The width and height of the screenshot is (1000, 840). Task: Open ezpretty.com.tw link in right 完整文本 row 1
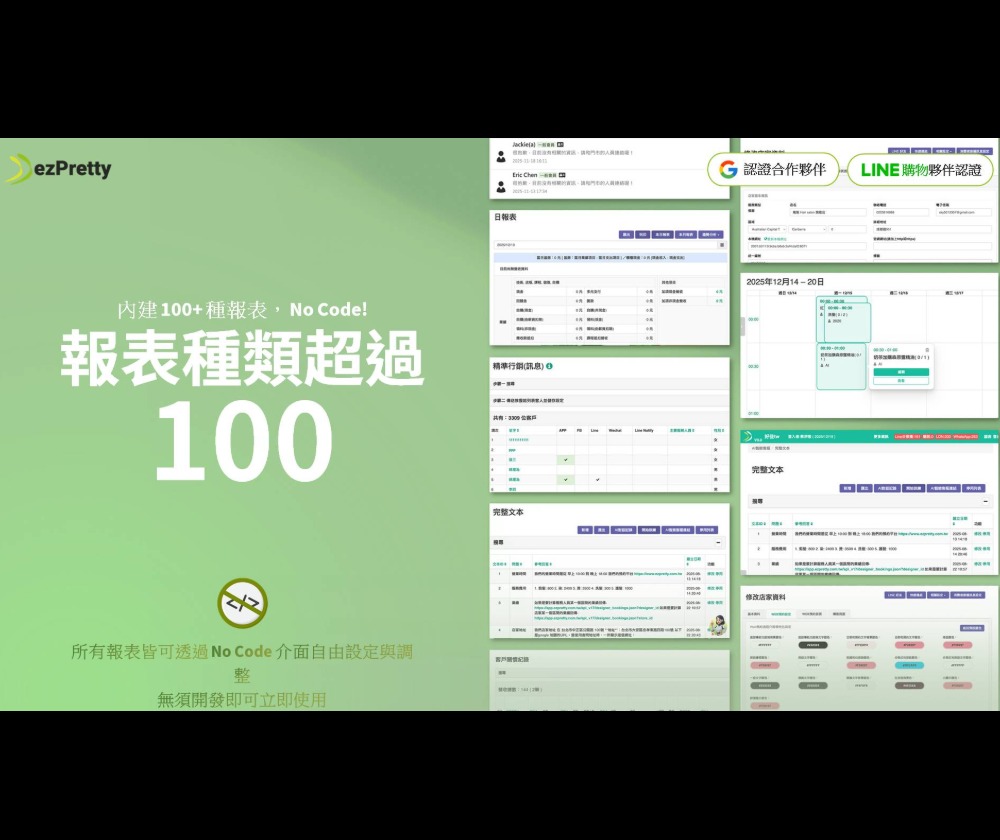pyautogui.click(x=923, y=533)
